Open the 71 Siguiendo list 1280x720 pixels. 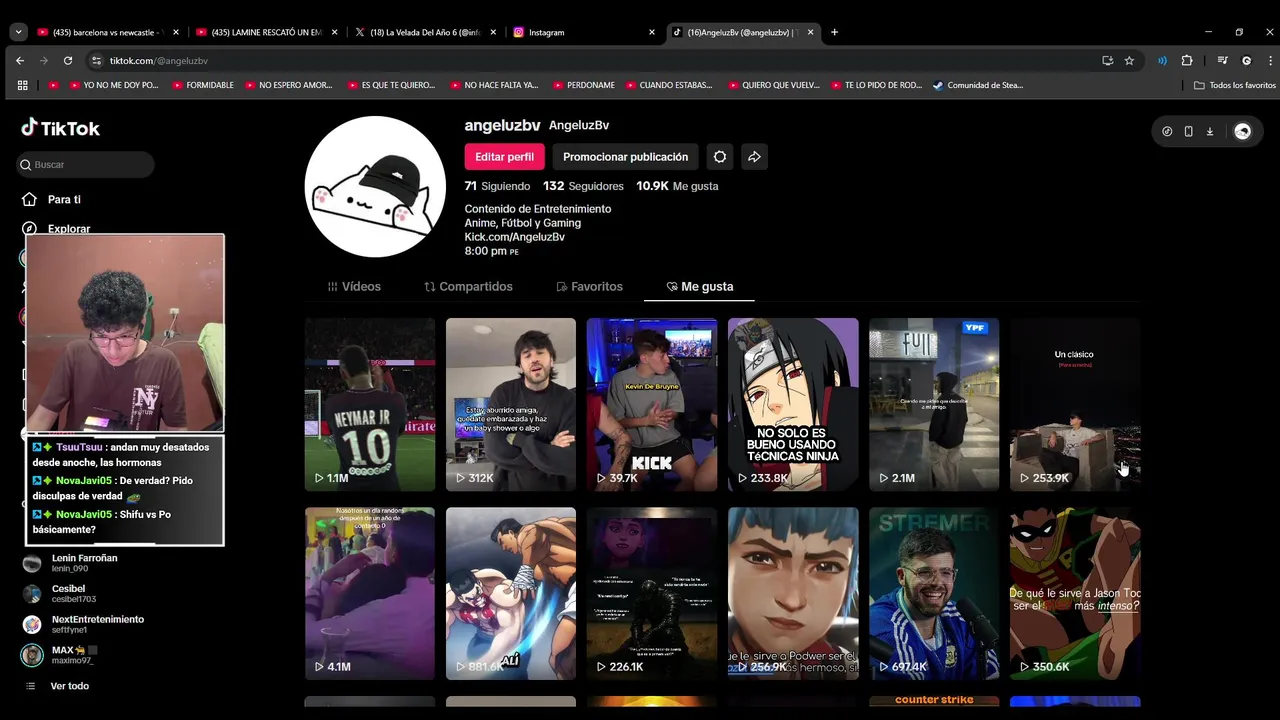[x=497, y=186]
